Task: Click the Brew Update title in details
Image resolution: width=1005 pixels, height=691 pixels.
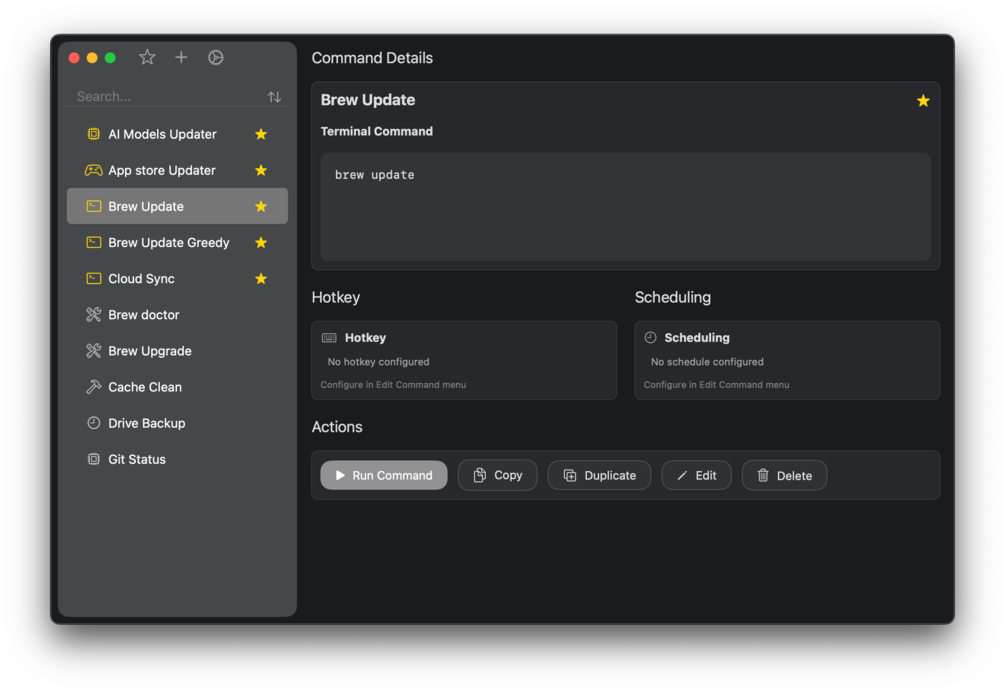Action: pyautogui.click(x=368, y=100)
